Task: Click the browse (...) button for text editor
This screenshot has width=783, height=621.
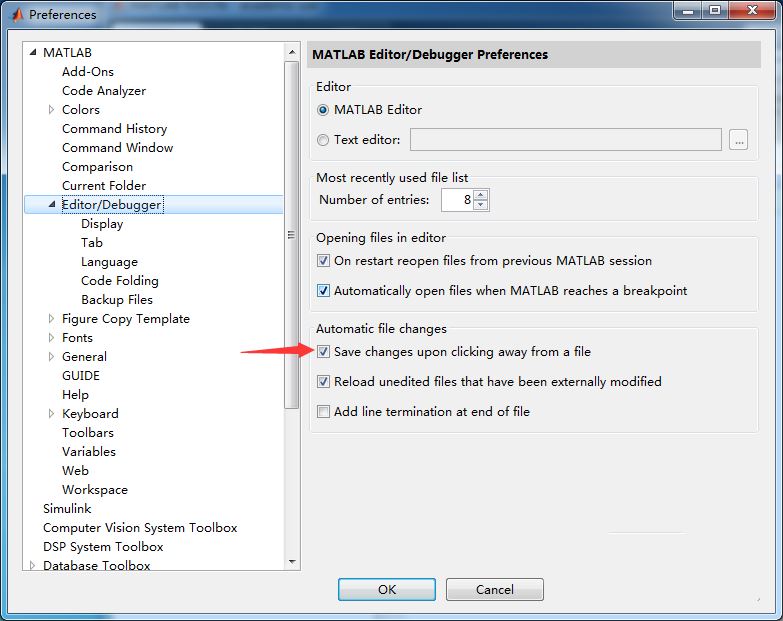Action: click(x=739, y=140)
